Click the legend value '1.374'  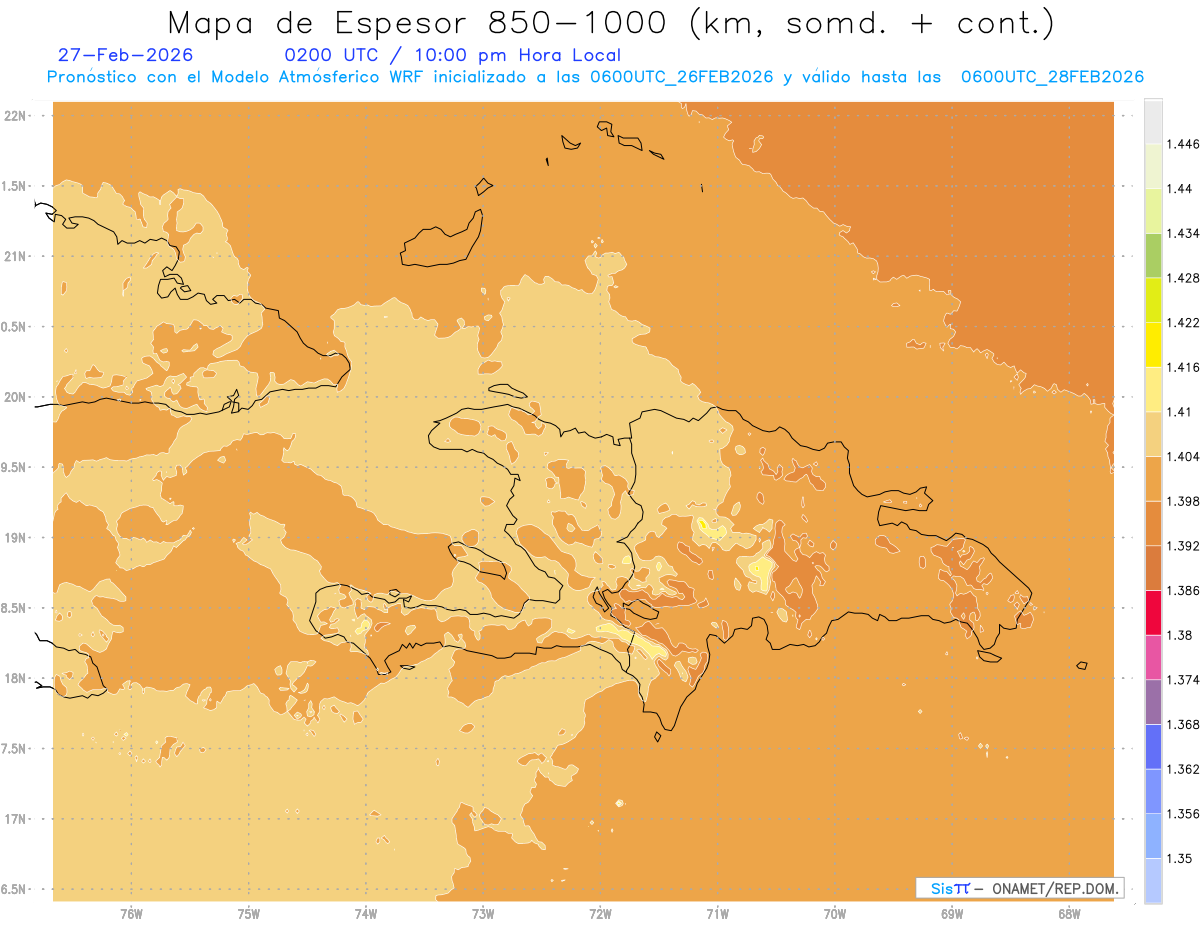click(x=1182, y=680)
